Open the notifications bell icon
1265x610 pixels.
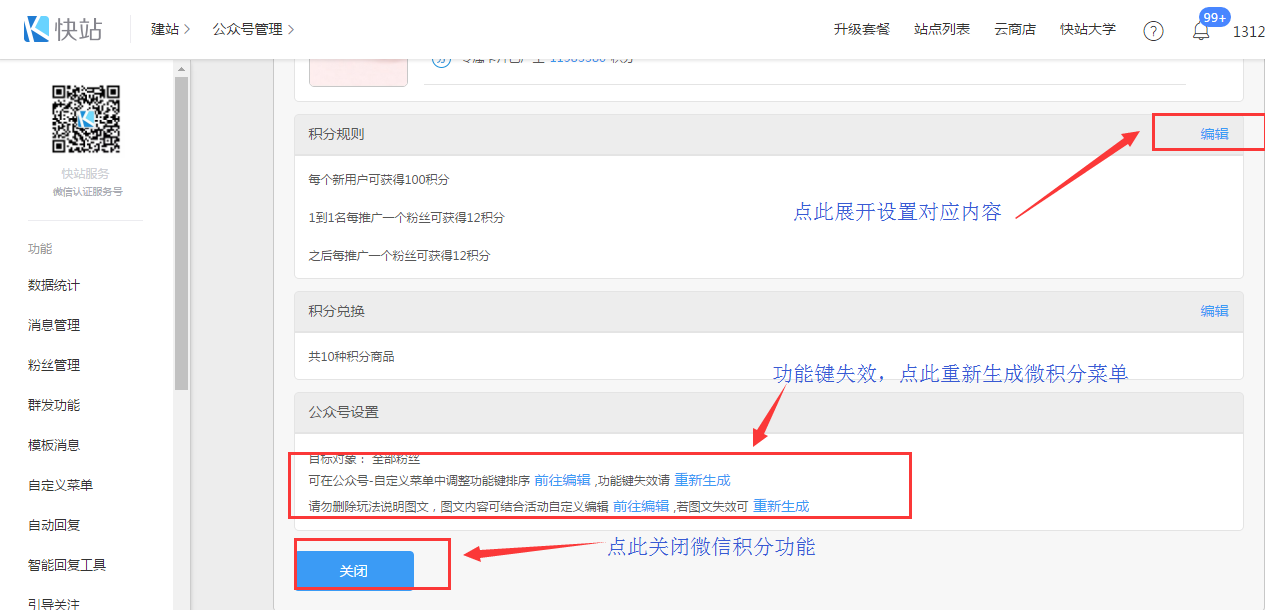click(x=1201, y=31)
